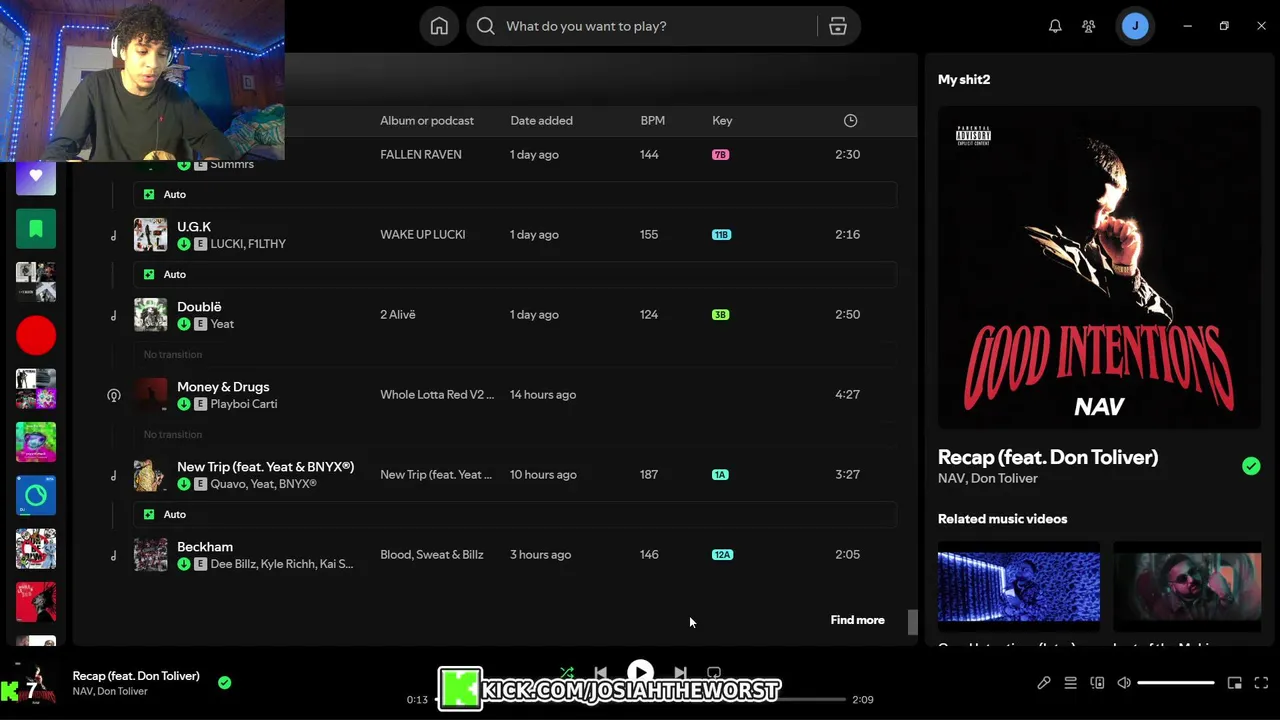The height and width of the screenshot is (720, 1280).
Task: Open the Browse icon in search bar
Action: (x=838, y=26)
